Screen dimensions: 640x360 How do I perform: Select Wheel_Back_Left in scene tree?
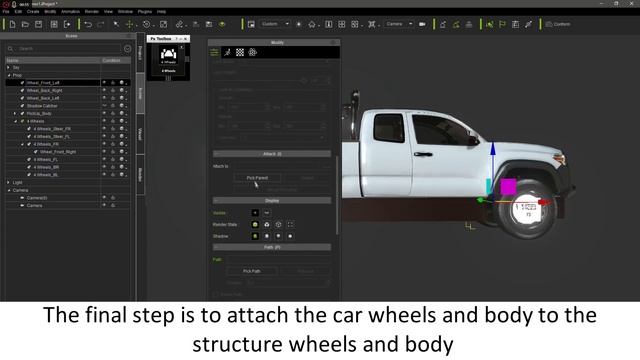(43, 98)
